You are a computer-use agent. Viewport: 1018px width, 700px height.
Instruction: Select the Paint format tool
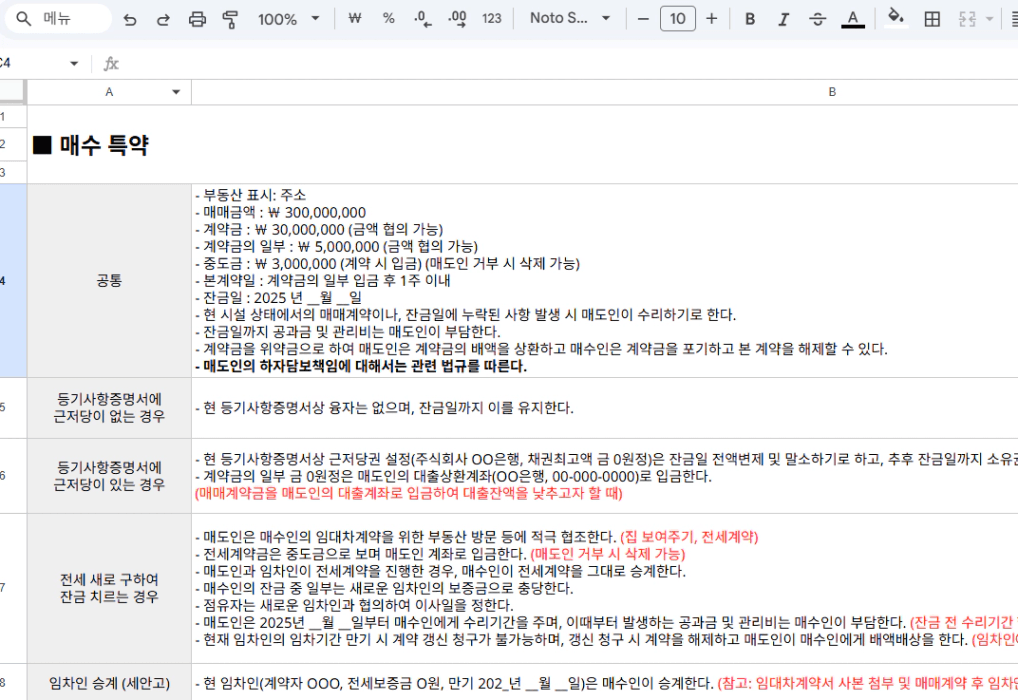(231, 19)
